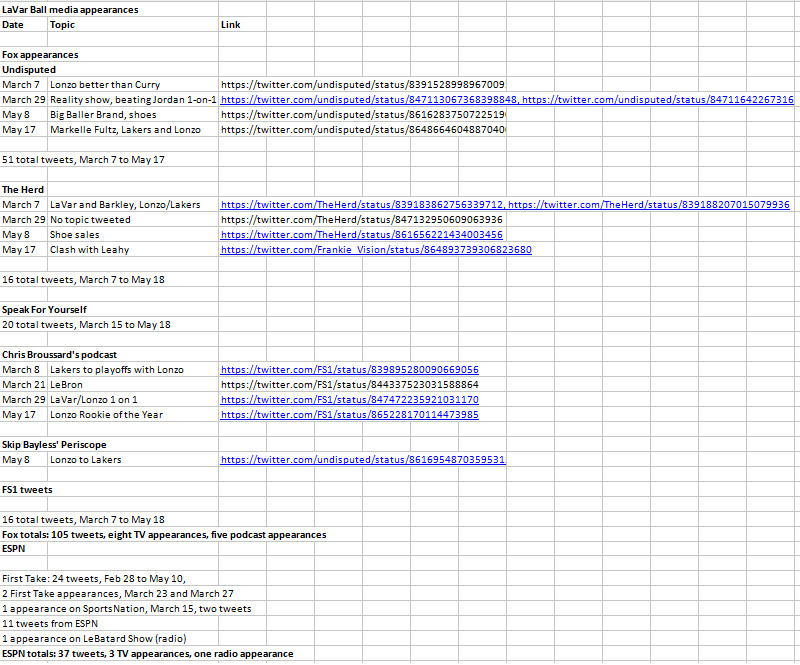The height and width of the screenshot is (665, 800).
Task: Select the 'LaVar/Lonzo 1 on 1' cell
Action: coord(94,400)
